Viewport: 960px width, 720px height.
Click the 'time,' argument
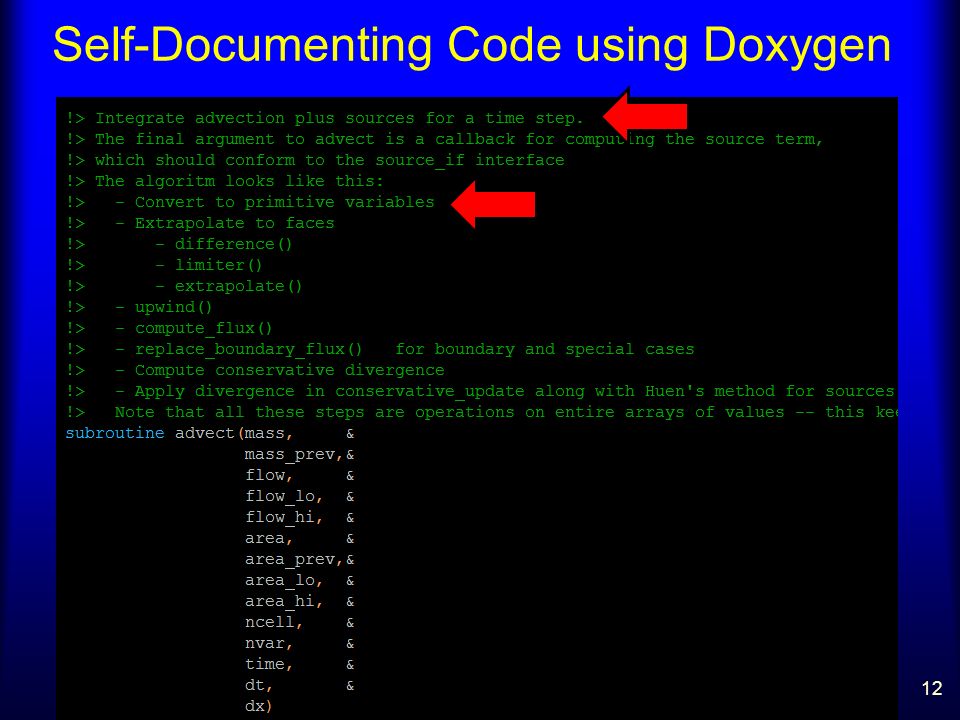point(268,664)
